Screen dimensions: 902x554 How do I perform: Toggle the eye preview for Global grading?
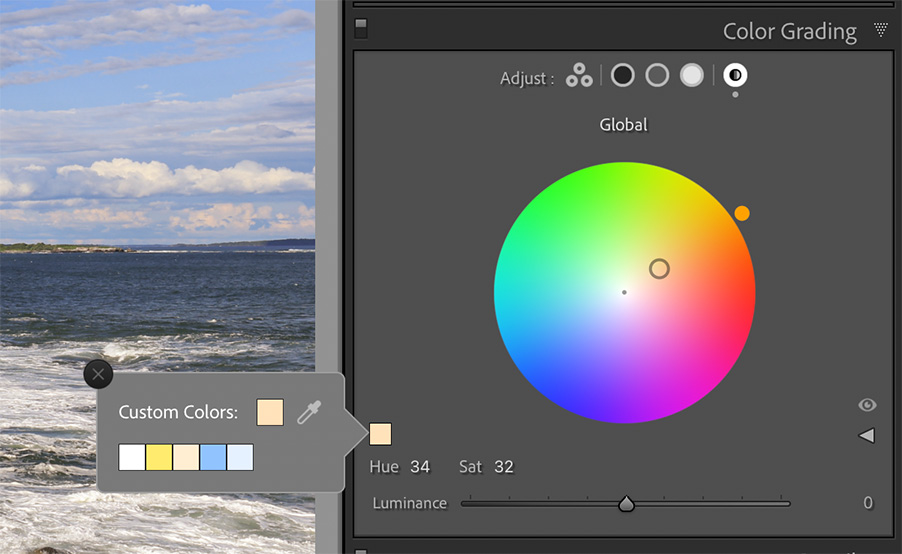(867, 405)
